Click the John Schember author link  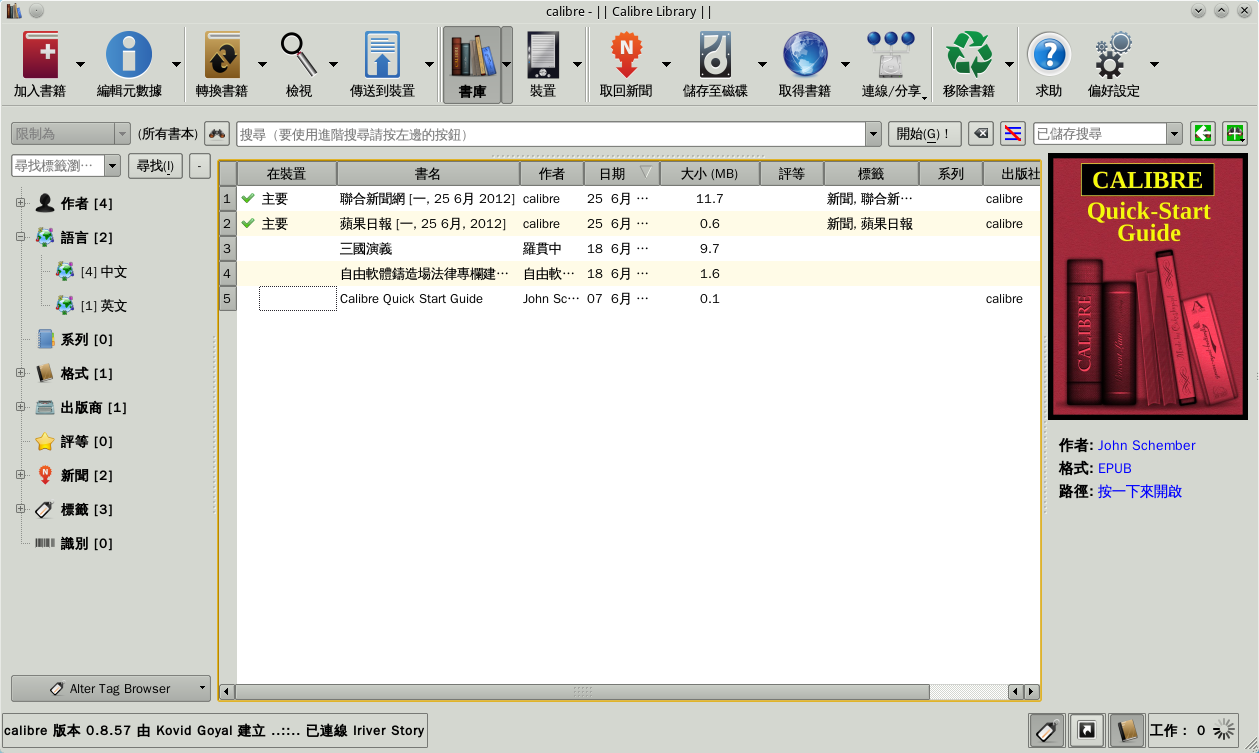coord(1146,445)
